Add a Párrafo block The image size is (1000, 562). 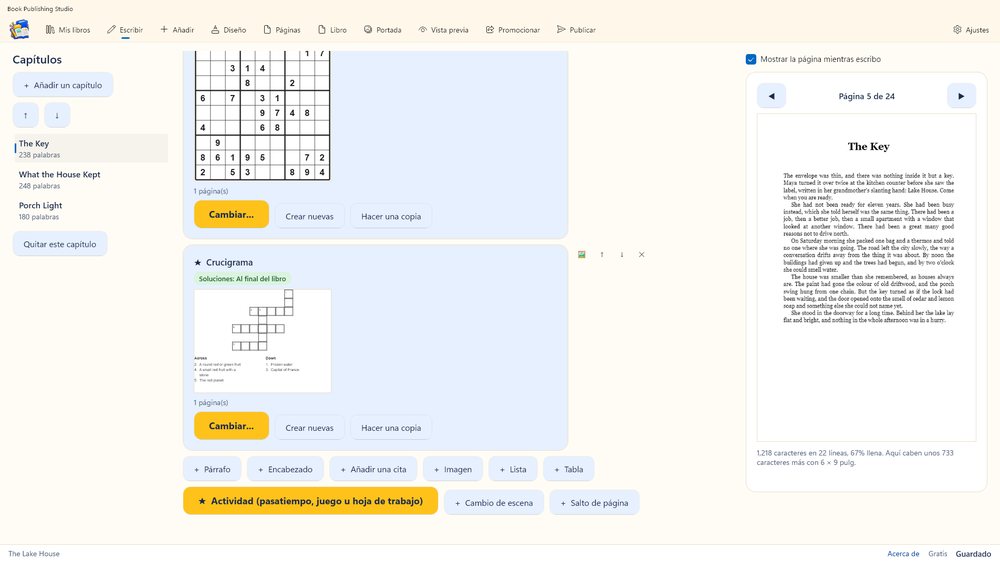pos(212,469)
